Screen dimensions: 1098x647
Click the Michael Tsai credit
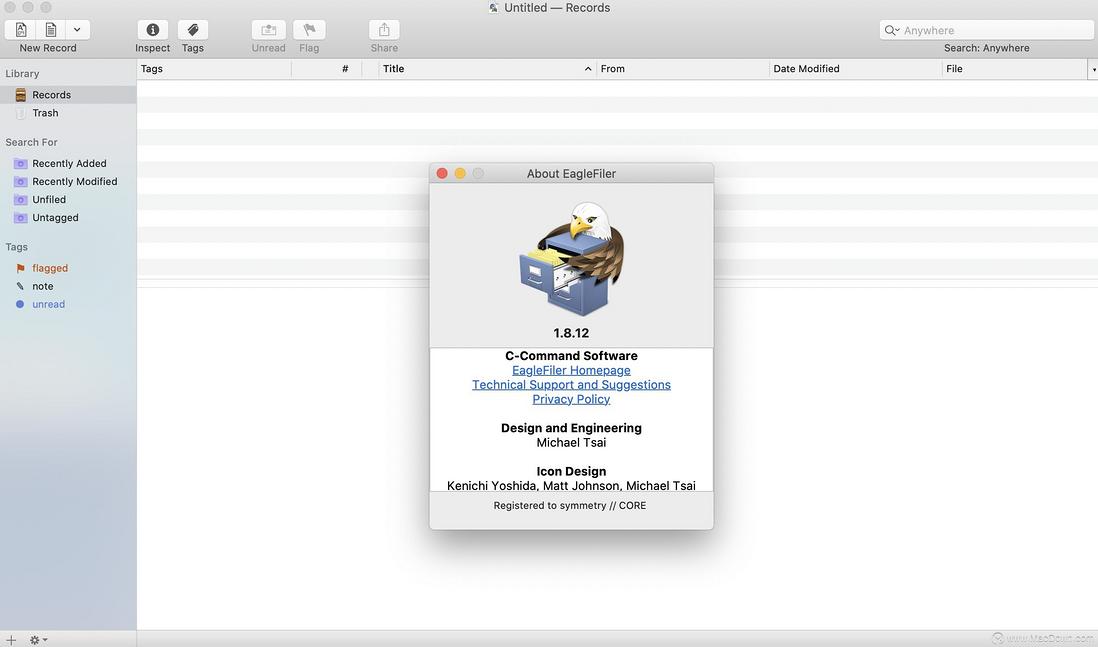[571, 443]
